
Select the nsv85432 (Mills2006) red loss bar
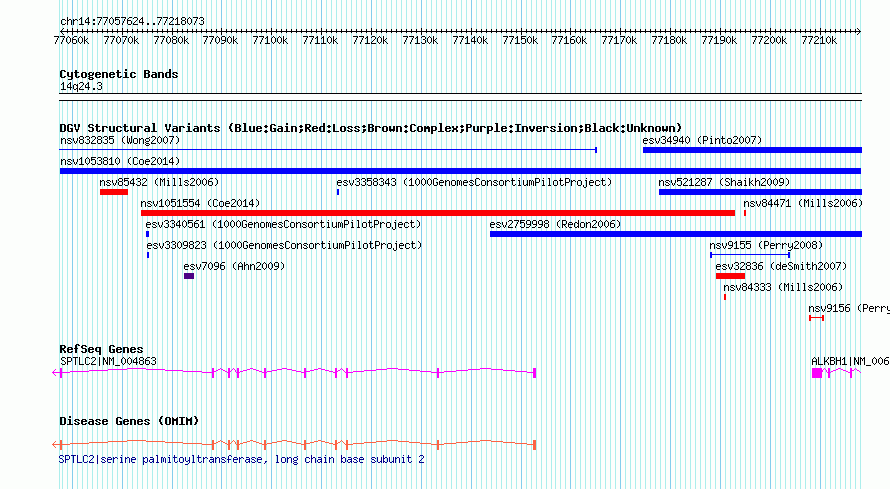114,192
